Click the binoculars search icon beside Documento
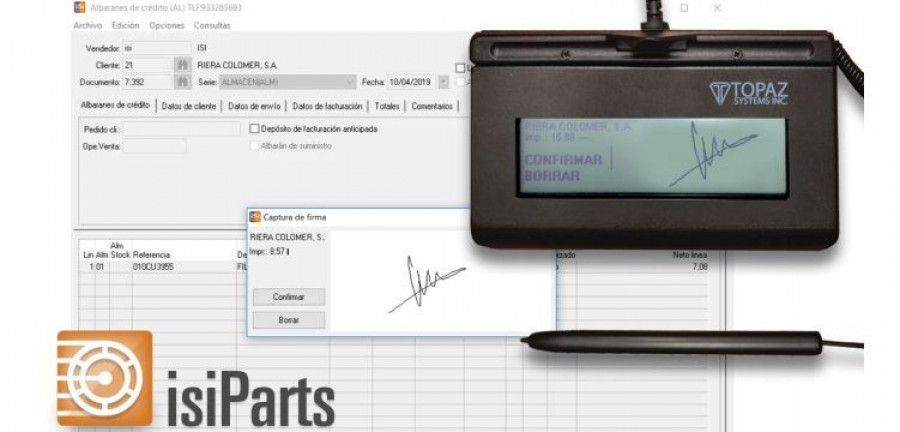Image resolution: width=900 pixels, height=432 pixels. 183,82
